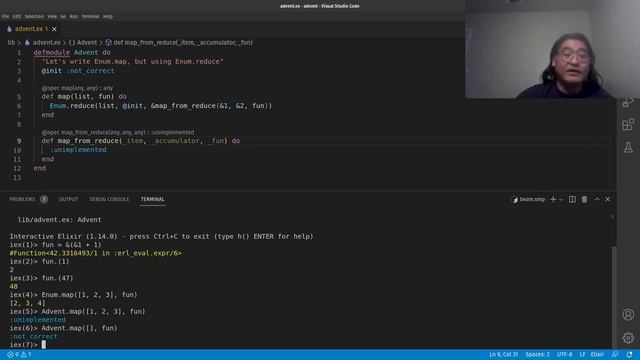Click the Problems count badge
This screenshot has width=640, height=360.
44,199
